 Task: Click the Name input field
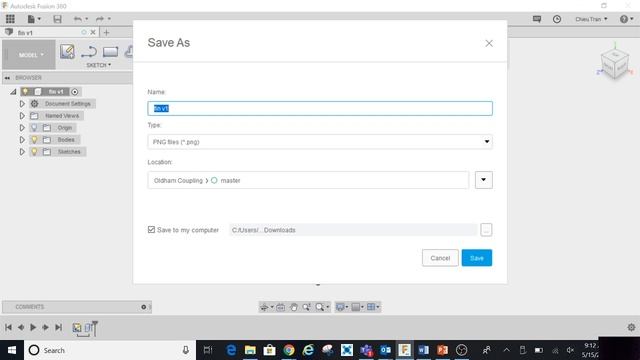click(320, 108)
